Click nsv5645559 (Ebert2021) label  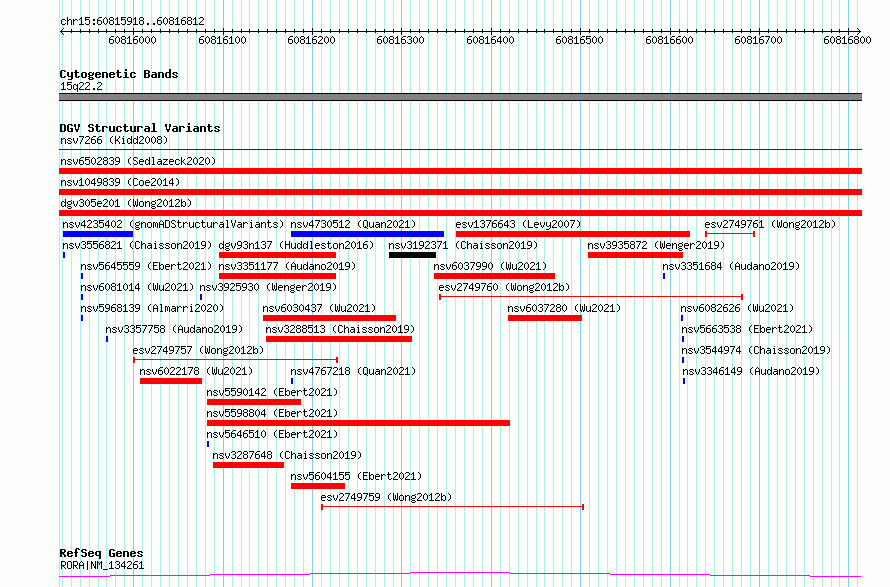tap(146, 266)
